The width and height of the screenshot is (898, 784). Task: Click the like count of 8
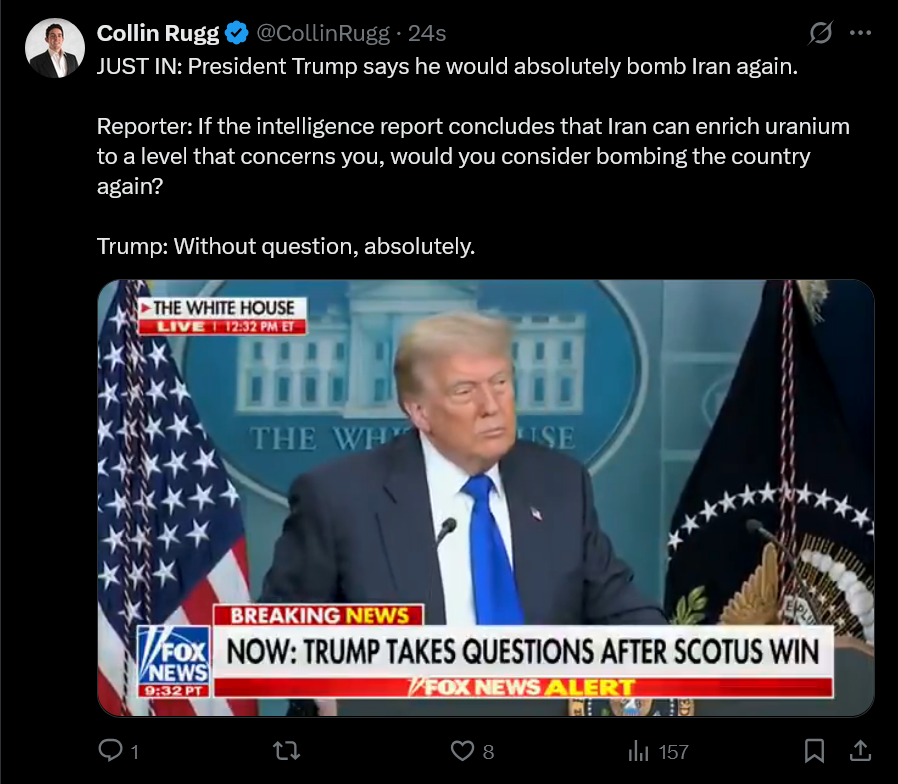(489, 752)
